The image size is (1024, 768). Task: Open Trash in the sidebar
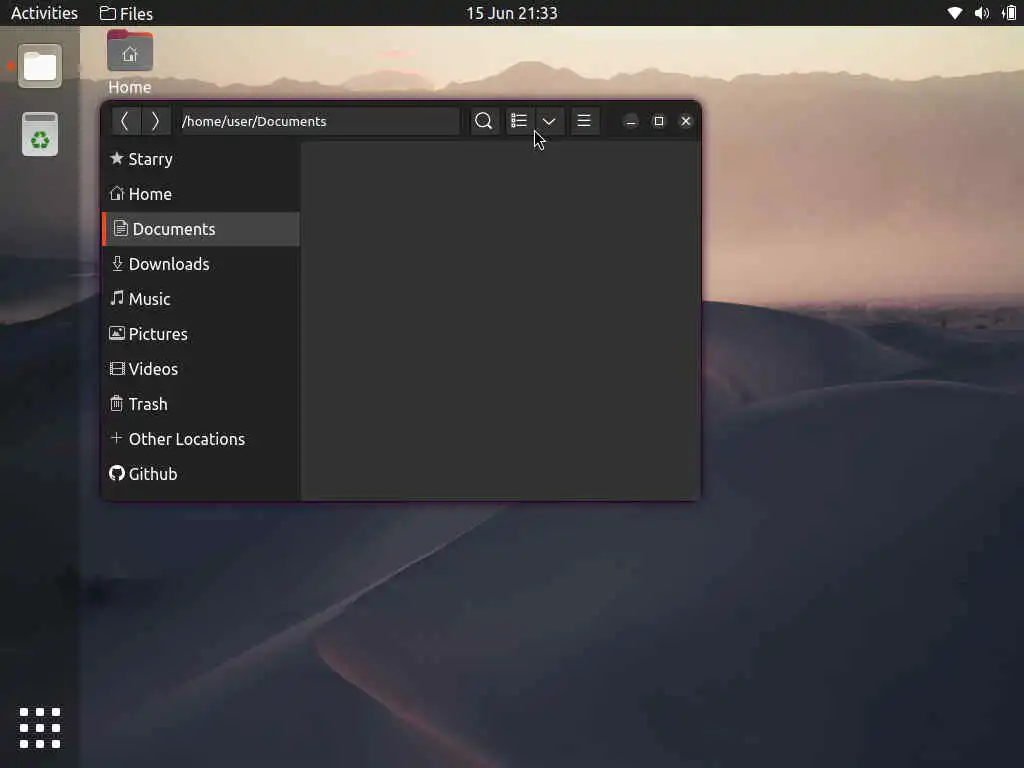pyautogui.click(x=201, y=404)
